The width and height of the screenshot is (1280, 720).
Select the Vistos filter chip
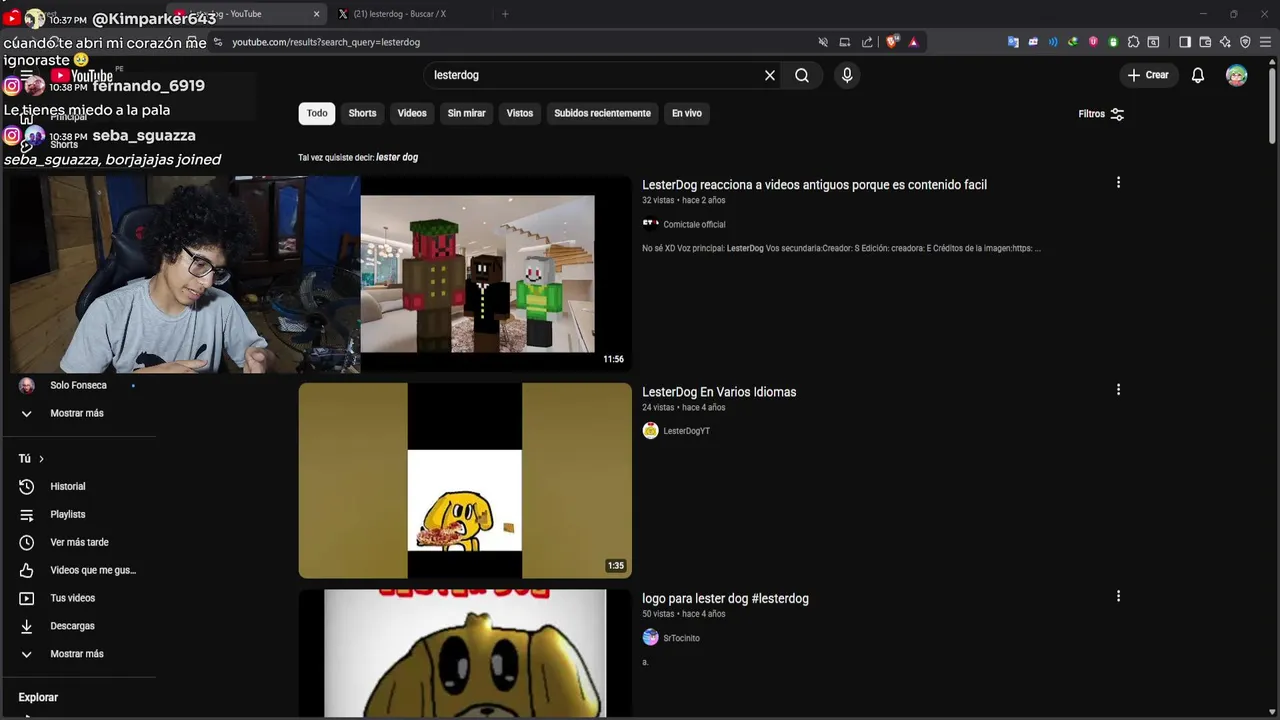pyautogui.click(x=520, y=113)
